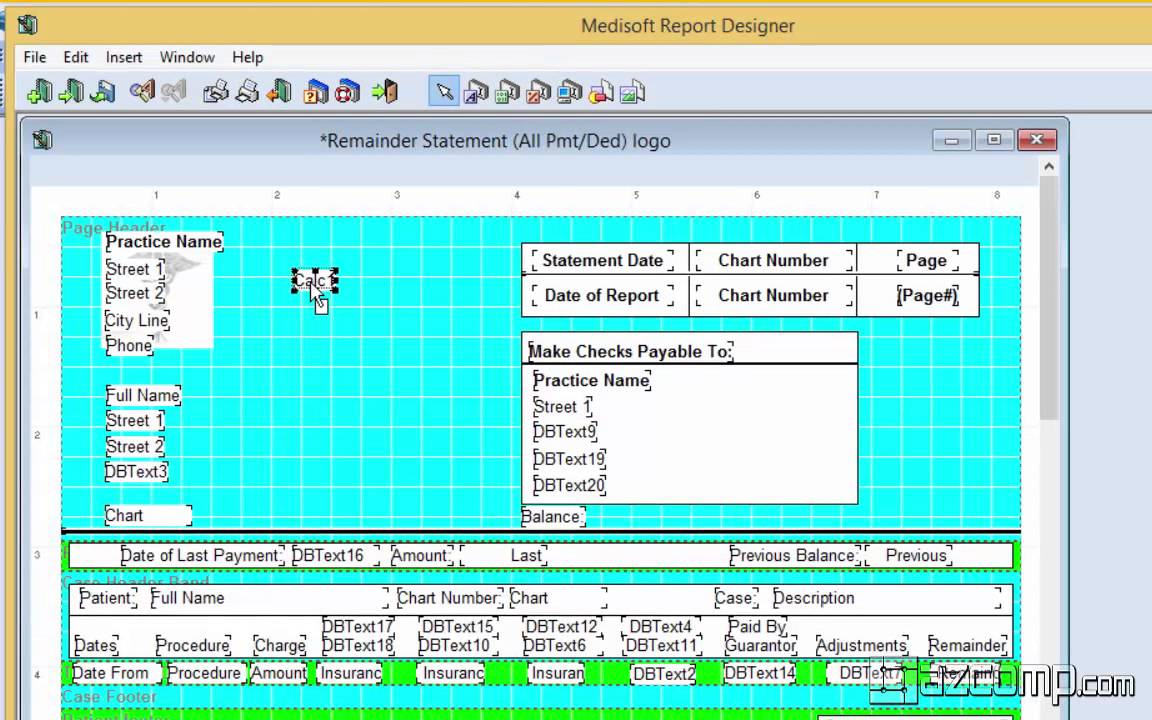Select the DBText20 field
This screenshot has width=1152, height=720.
pyautogui.click(x=569, y=485)
